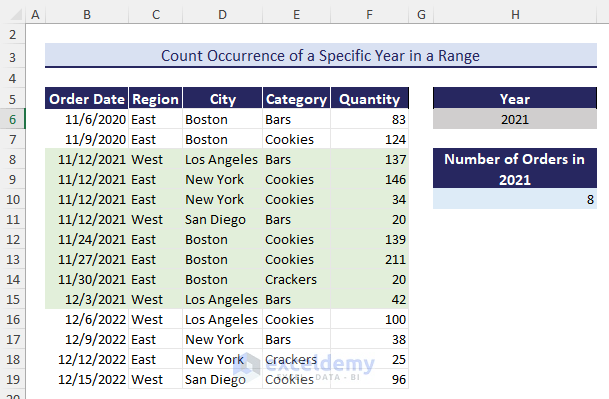This screenshot has height=399, width=609.
Task: Select column F header
Action: click(x=369, y=14)
